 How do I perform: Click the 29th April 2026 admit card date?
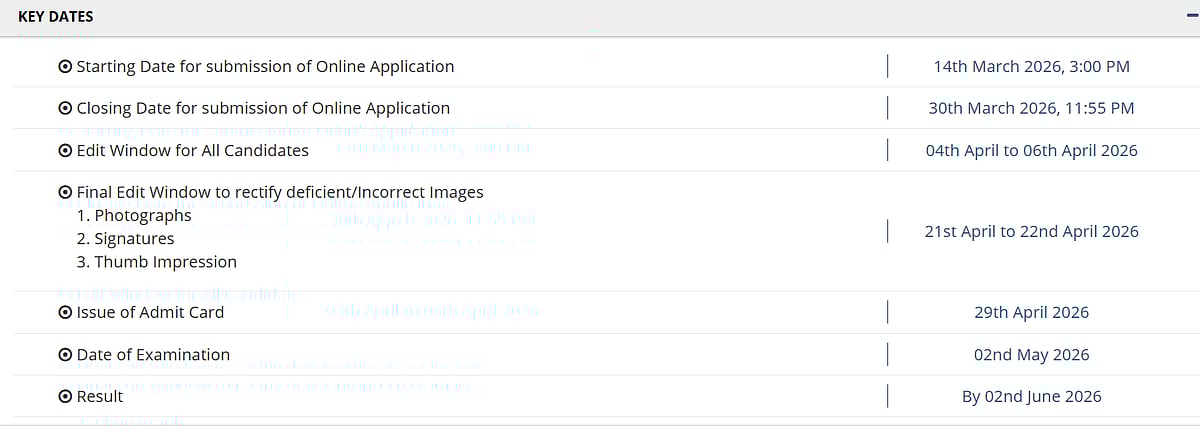click(1031, 313)
